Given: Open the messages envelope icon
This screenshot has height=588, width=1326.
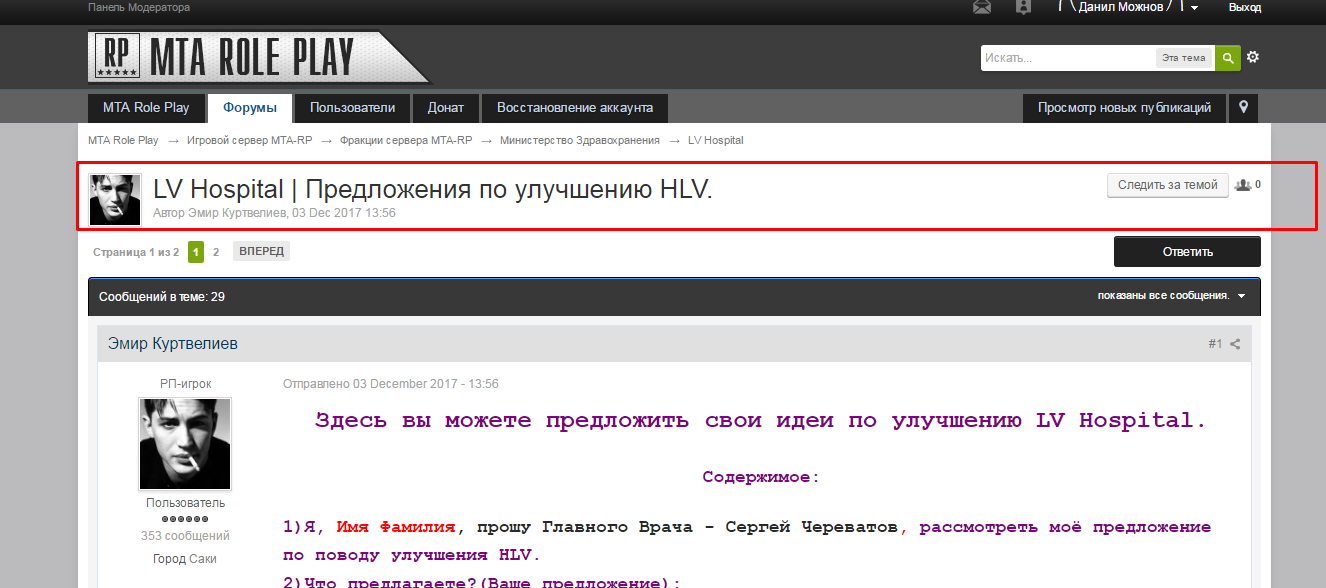Looking at the screenshot, I should pyautogui.click(x=982, y=7).
